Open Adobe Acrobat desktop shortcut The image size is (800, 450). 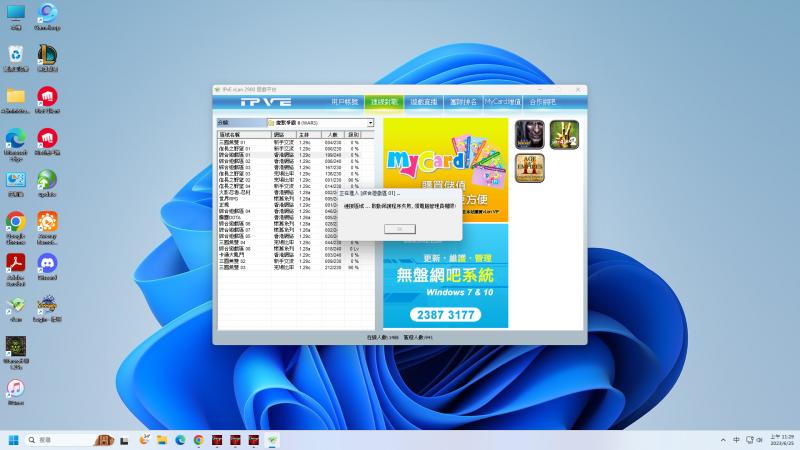pos(15,264)
